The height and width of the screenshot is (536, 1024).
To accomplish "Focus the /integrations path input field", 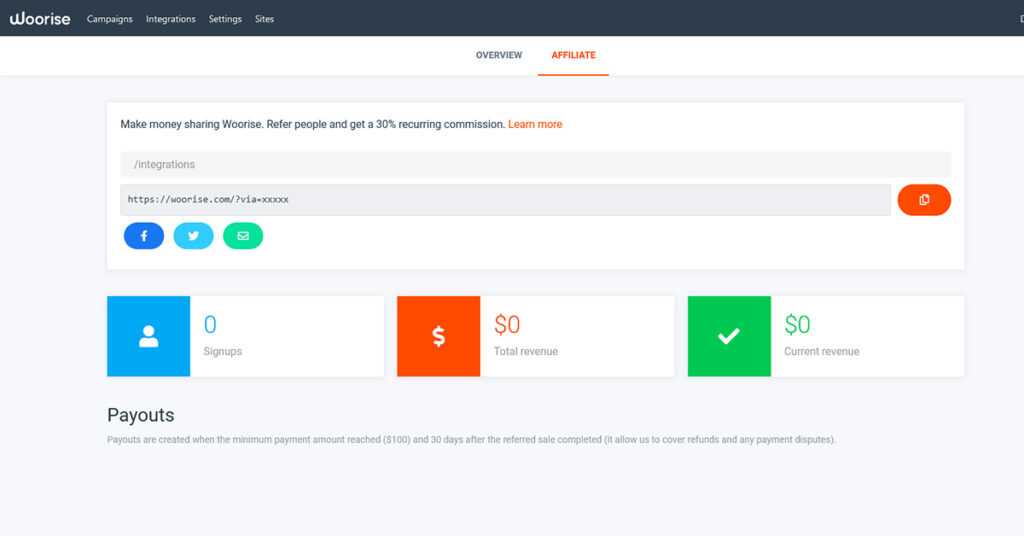I will [x=535, y=164].
